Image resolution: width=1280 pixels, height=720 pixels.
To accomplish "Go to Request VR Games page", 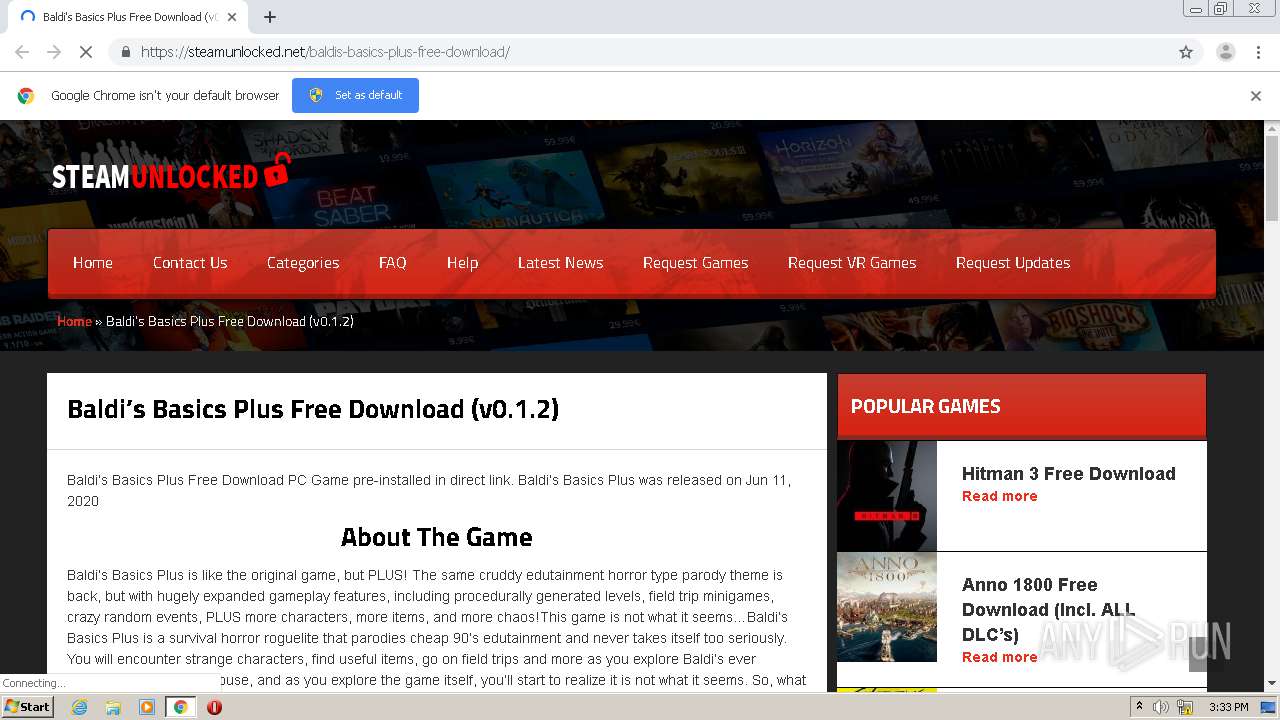I will click(852, 263).
